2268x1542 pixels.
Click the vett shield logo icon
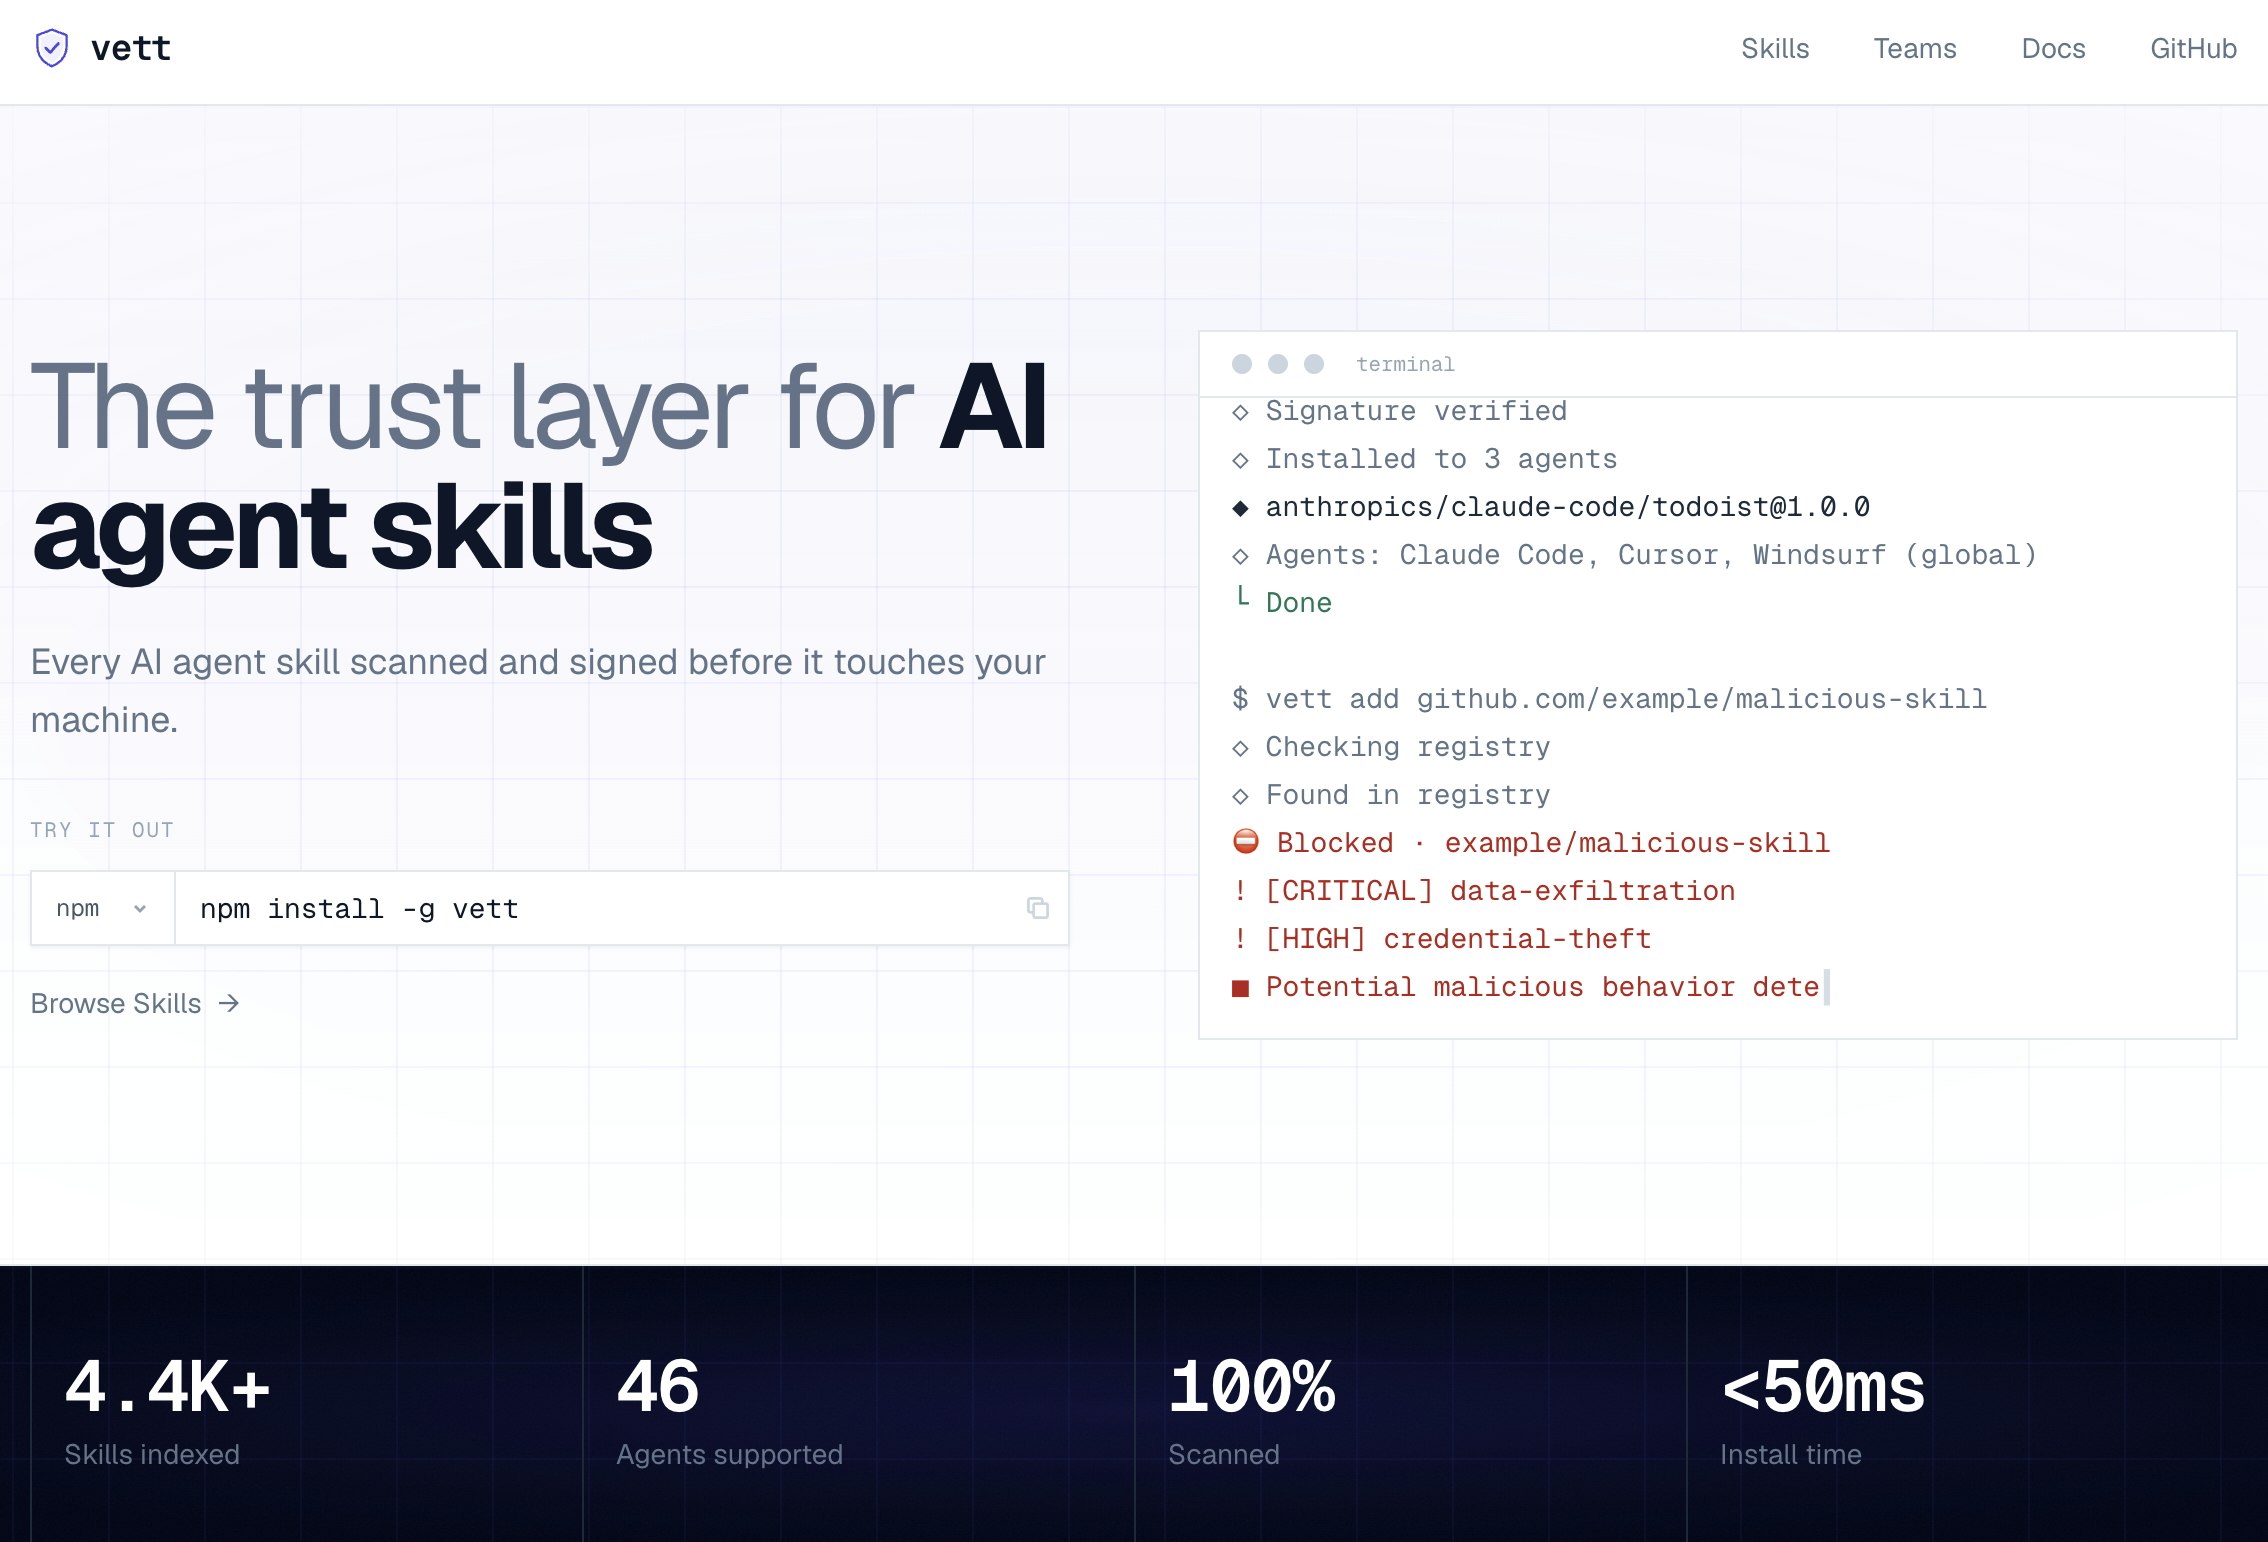(52, 48)
